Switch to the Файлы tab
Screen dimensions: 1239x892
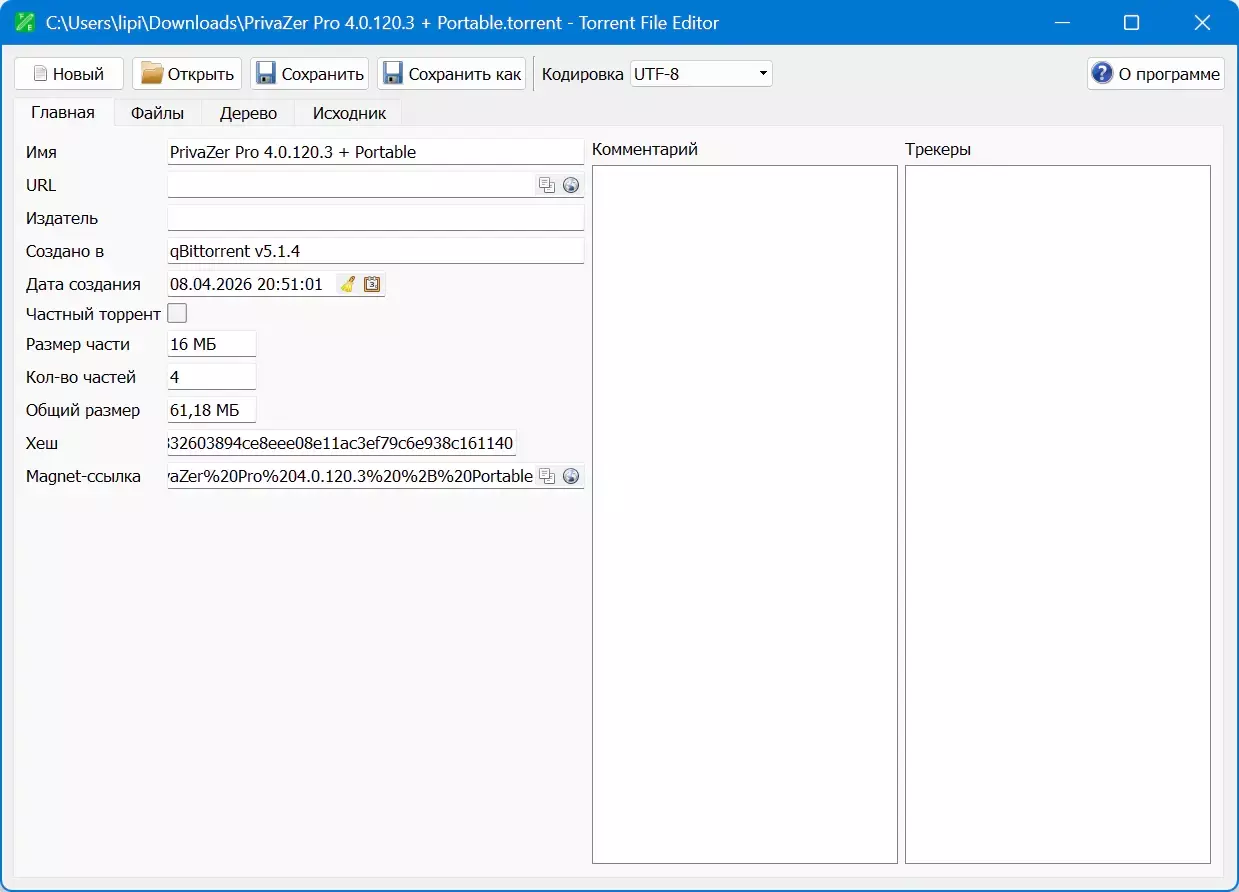[x=157, y=113]
